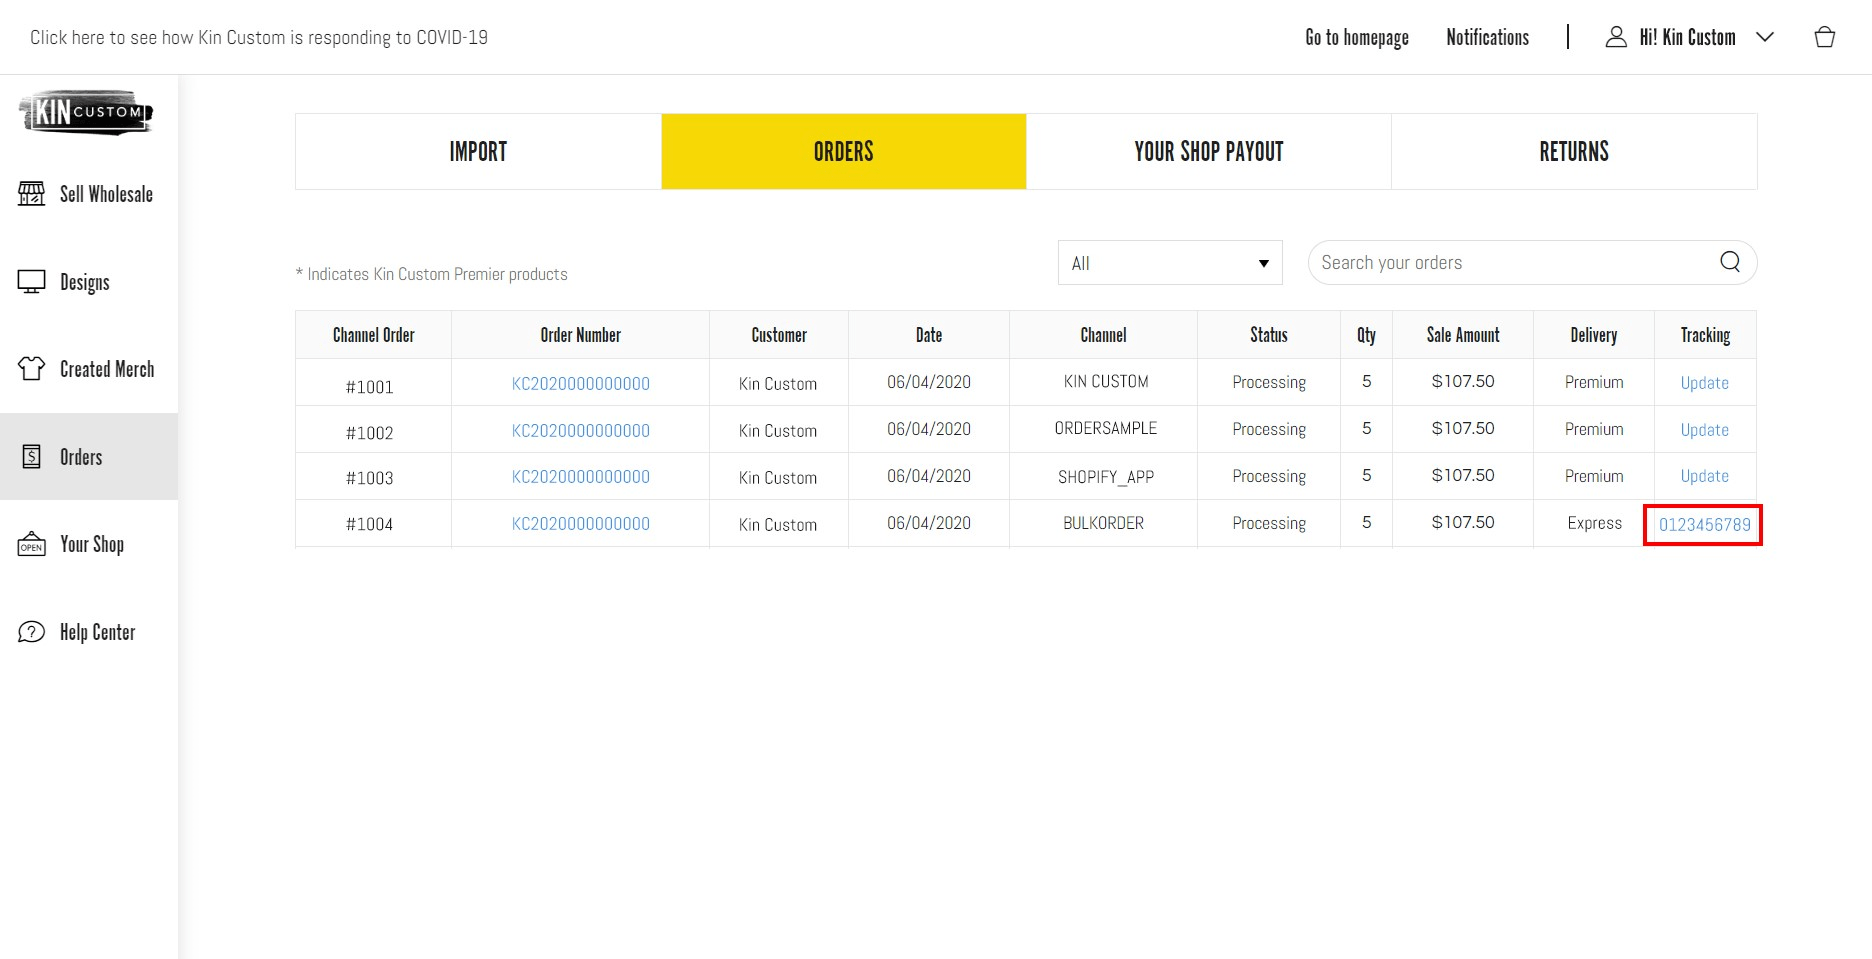Open the YOUR SHOP PAYOUT tab
1872x959 pixels.
1209,151
